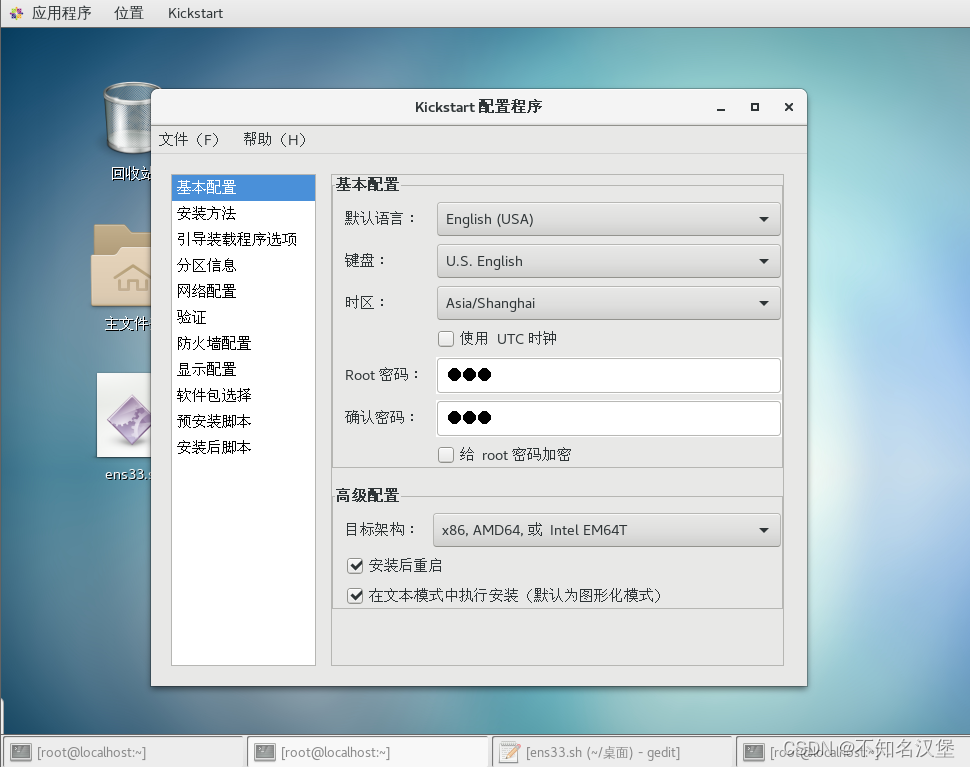Screen dimensions: 970x767
Task: Toggle the 使用 UTC 时钟 checkbox
Action: [x=445, y=339]
